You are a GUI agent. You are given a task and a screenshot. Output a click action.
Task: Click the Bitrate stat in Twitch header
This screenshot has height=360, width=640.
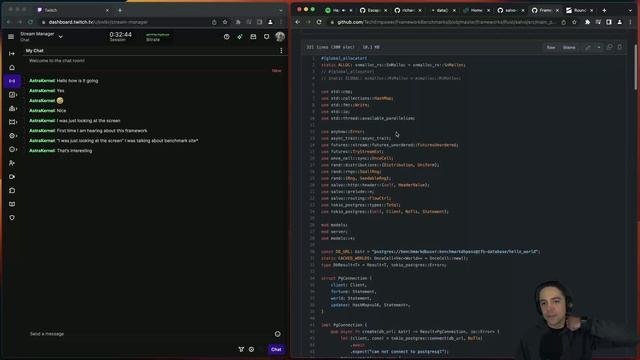(158, 37)
